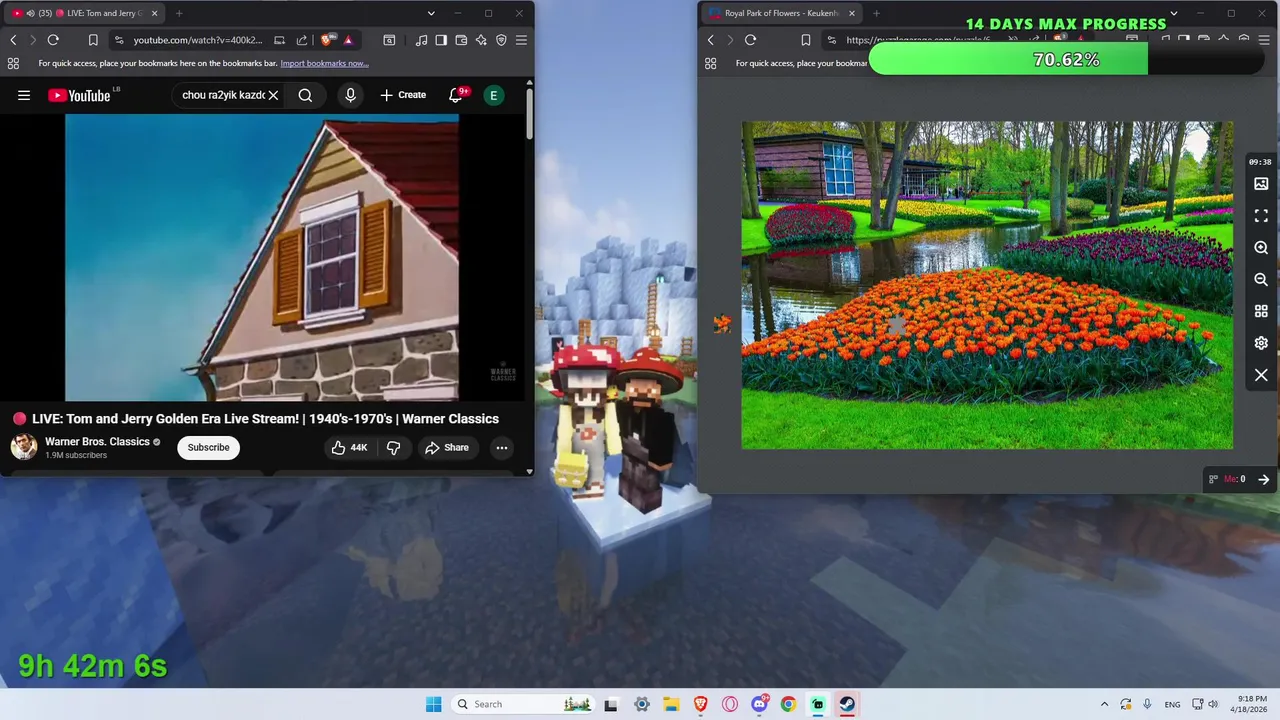The height and width of the screenshot is (720, 1280).
Task: Open more actions ellipsis under video
Action: click(502, 447)
